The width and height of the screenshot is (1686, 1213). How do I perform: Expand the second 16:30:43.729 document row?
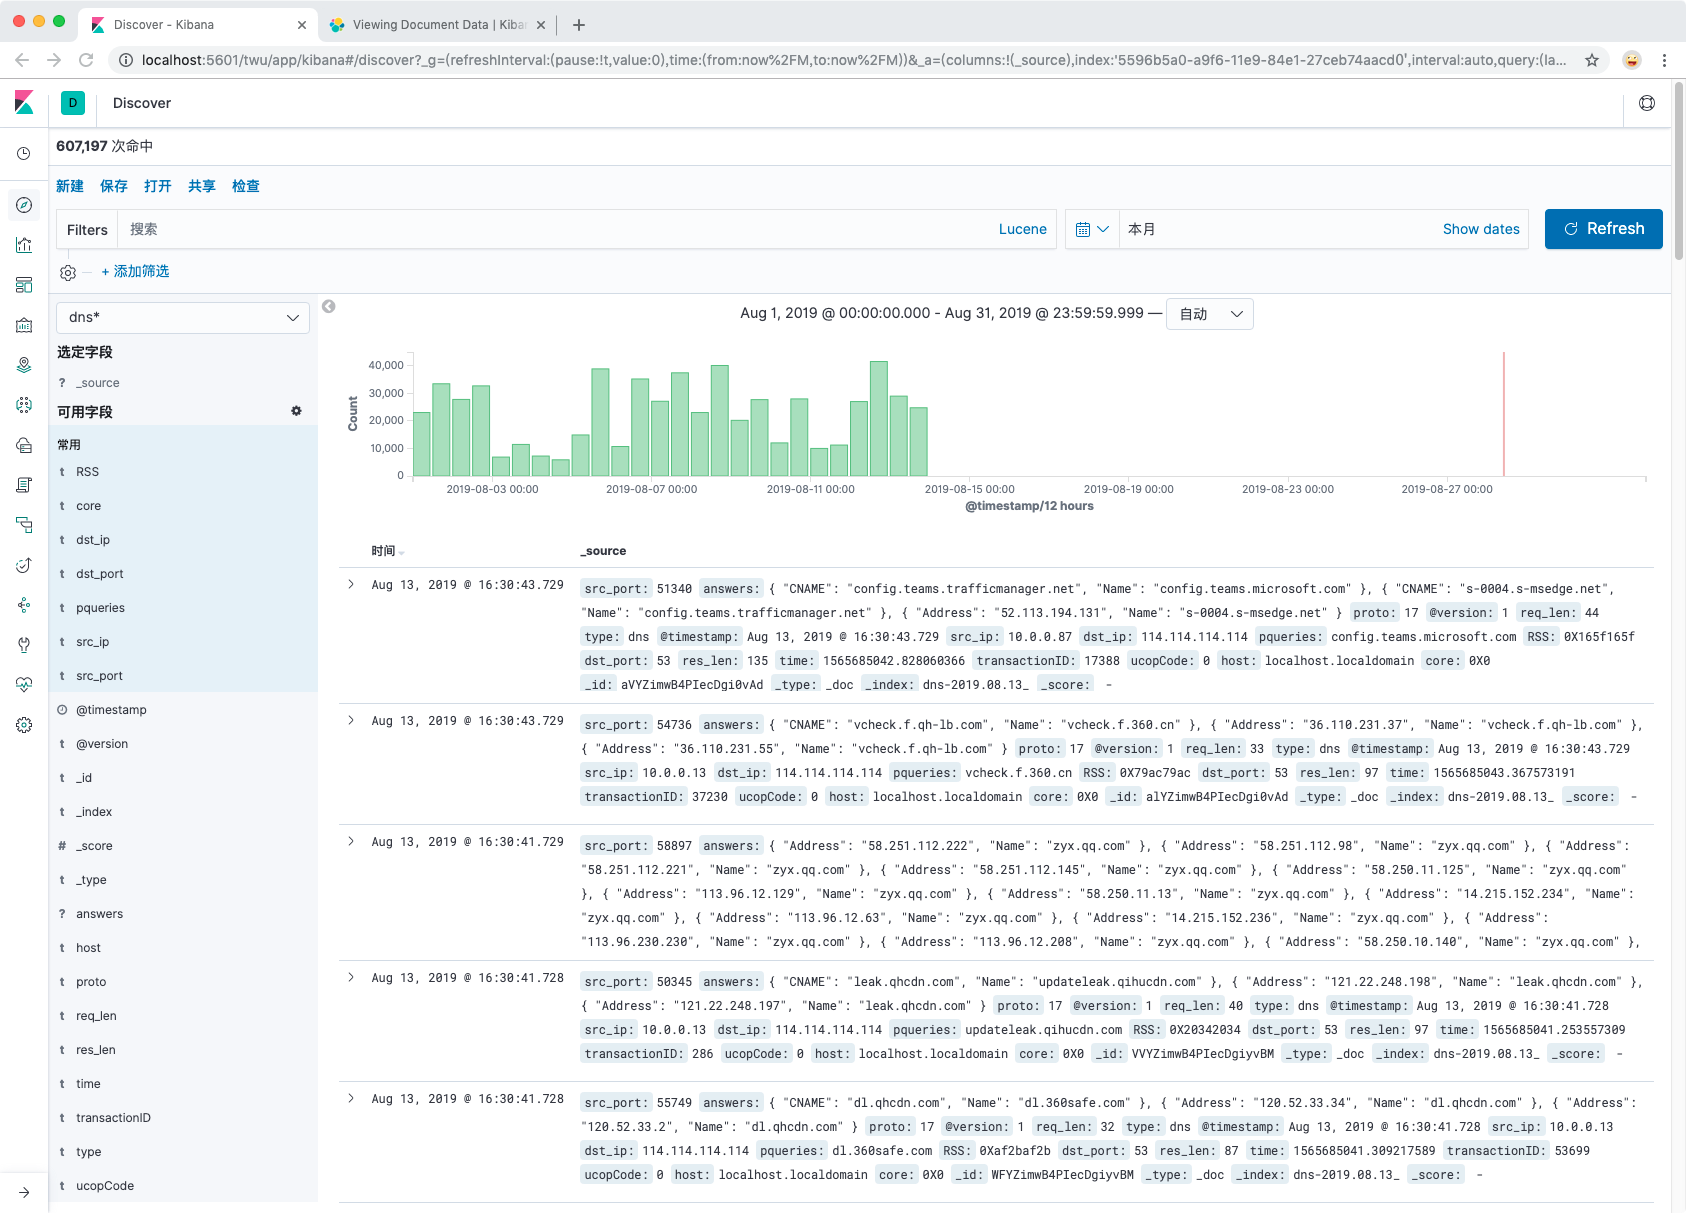coord(351,720)
